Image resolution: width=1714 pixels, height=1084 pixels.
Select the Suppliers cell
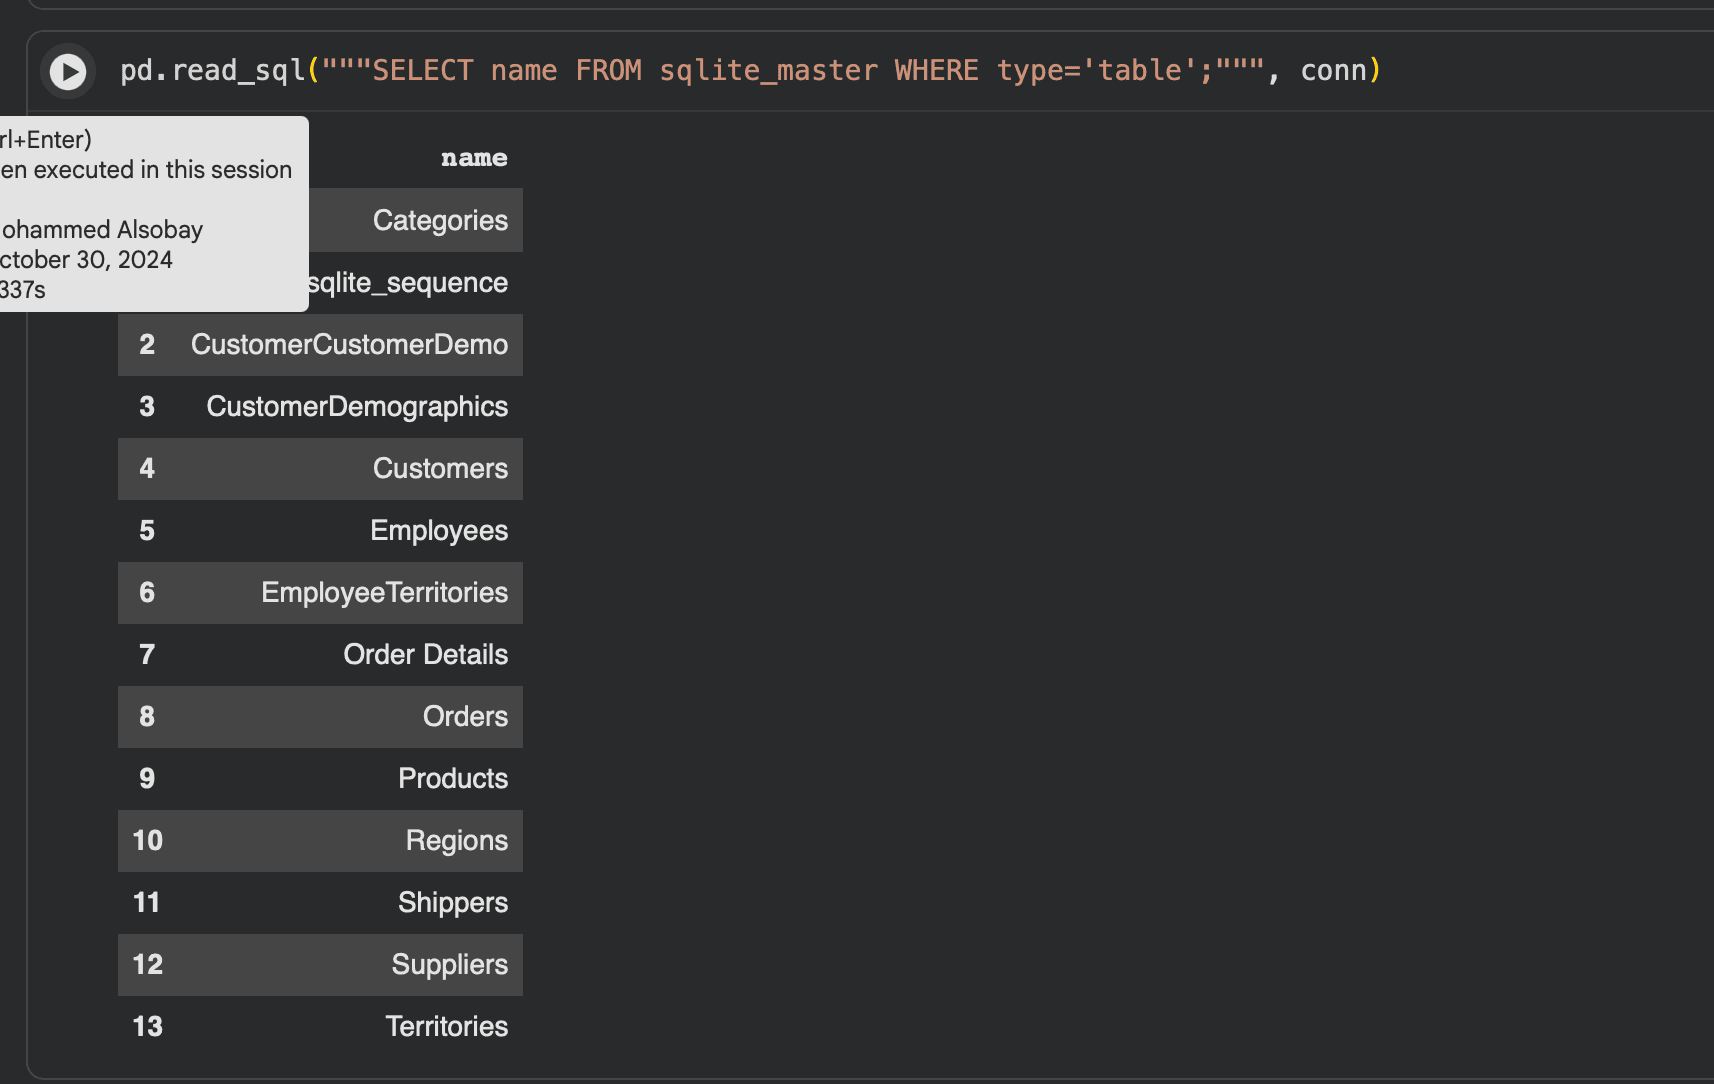(x=449, y=965)
